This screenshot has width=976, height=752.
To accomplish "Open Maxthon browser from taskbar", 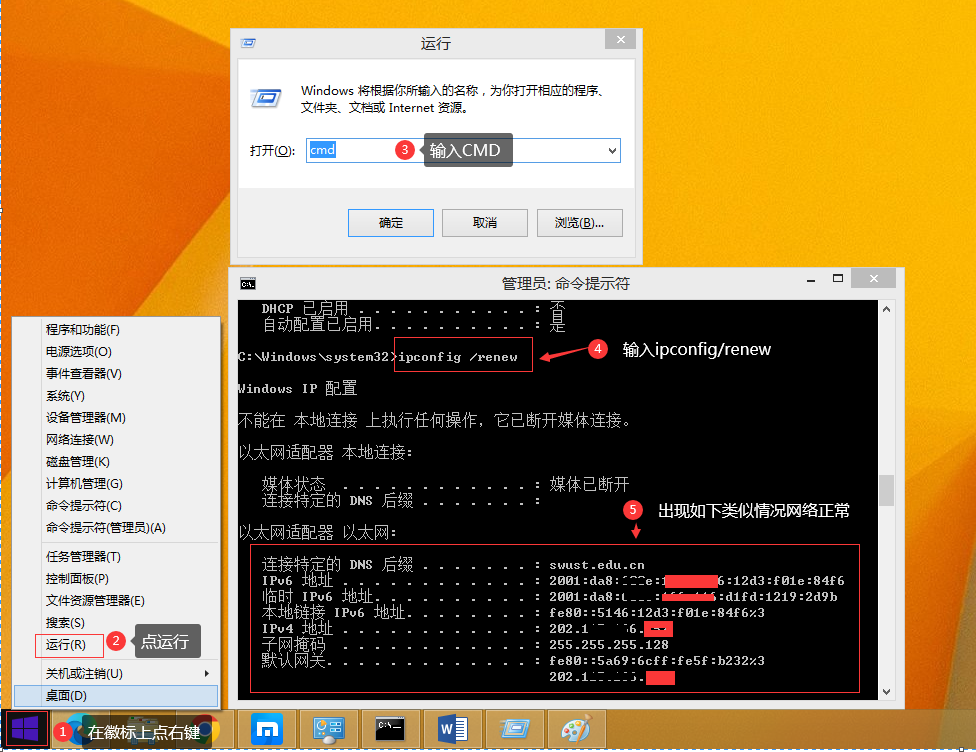I will (x=266, y=729).
